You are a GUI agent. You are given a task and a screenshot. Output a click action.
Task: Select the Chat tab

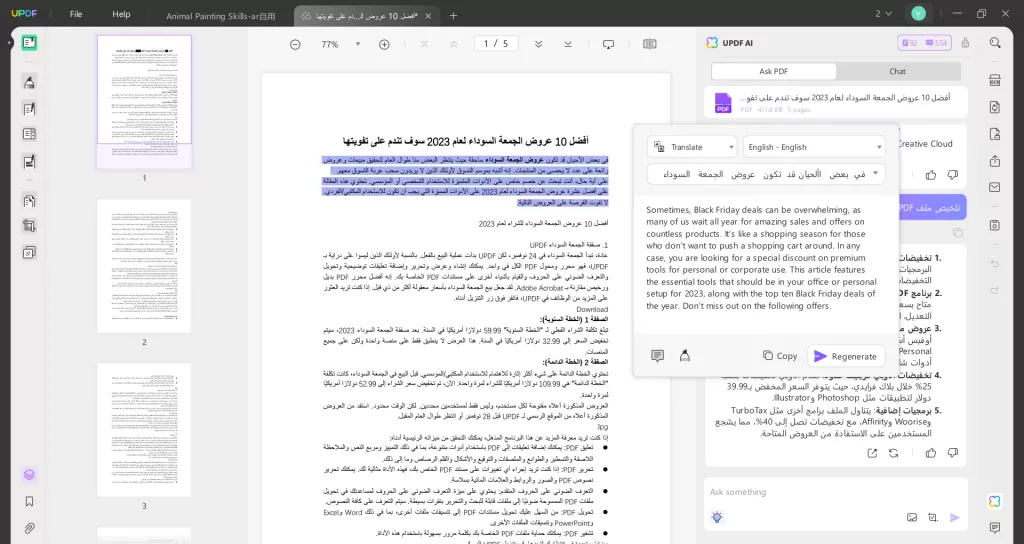click(x=897, y=71)
